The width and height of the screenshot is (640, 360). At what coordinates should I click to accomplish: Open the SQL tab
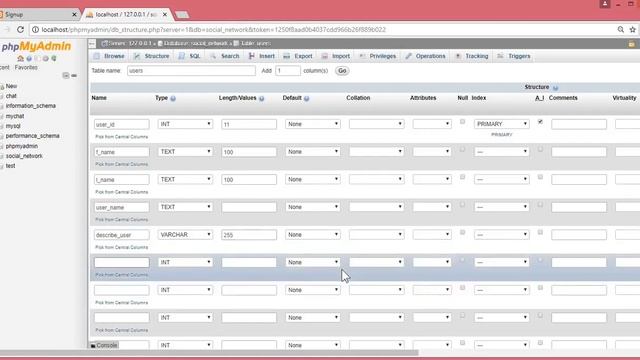point(189,56)
